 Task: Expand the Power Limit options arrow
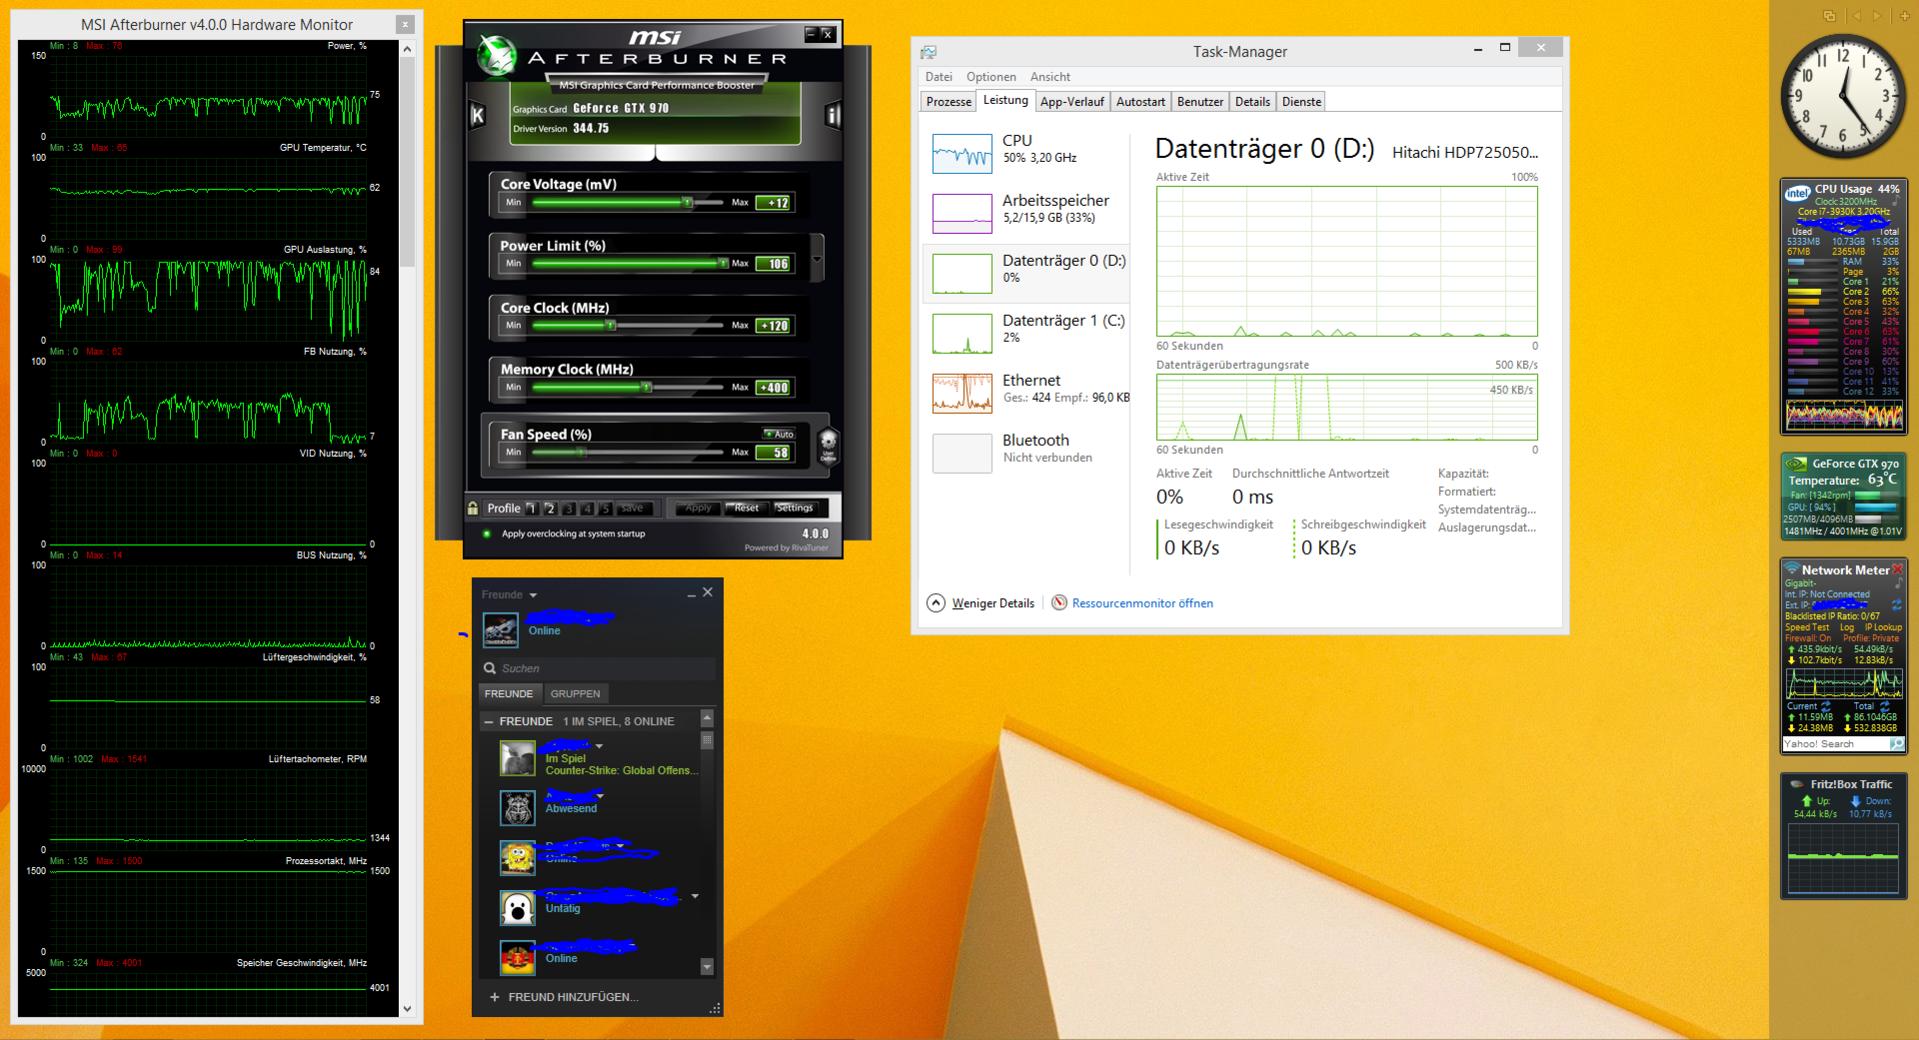pos(817,259)
